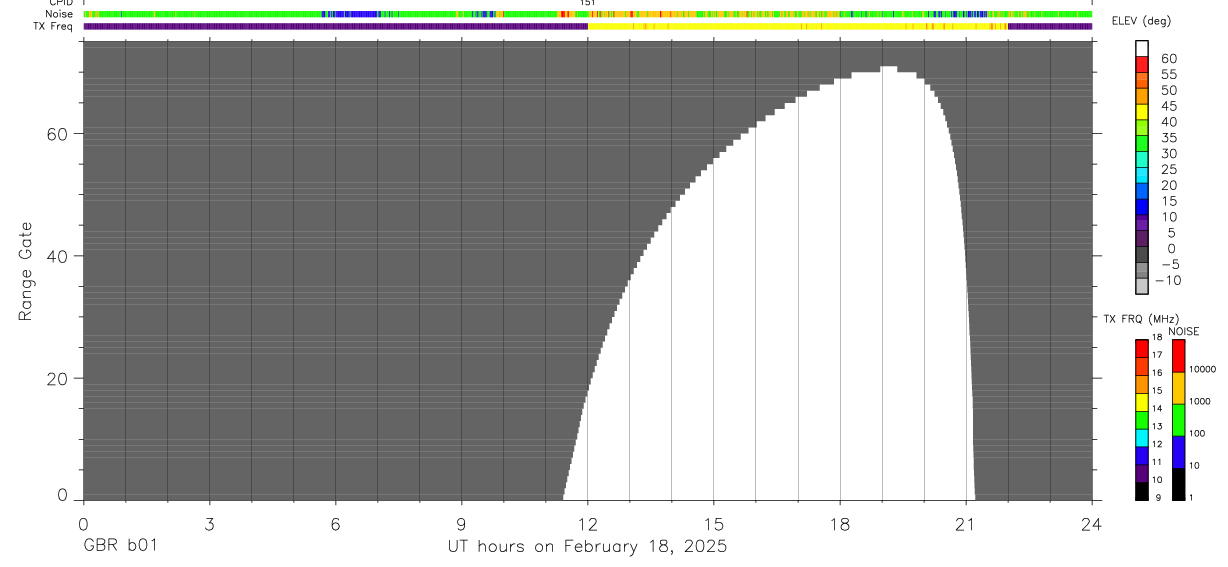Click the 'ELEV (deg)' legend title

coord(1141,22)
